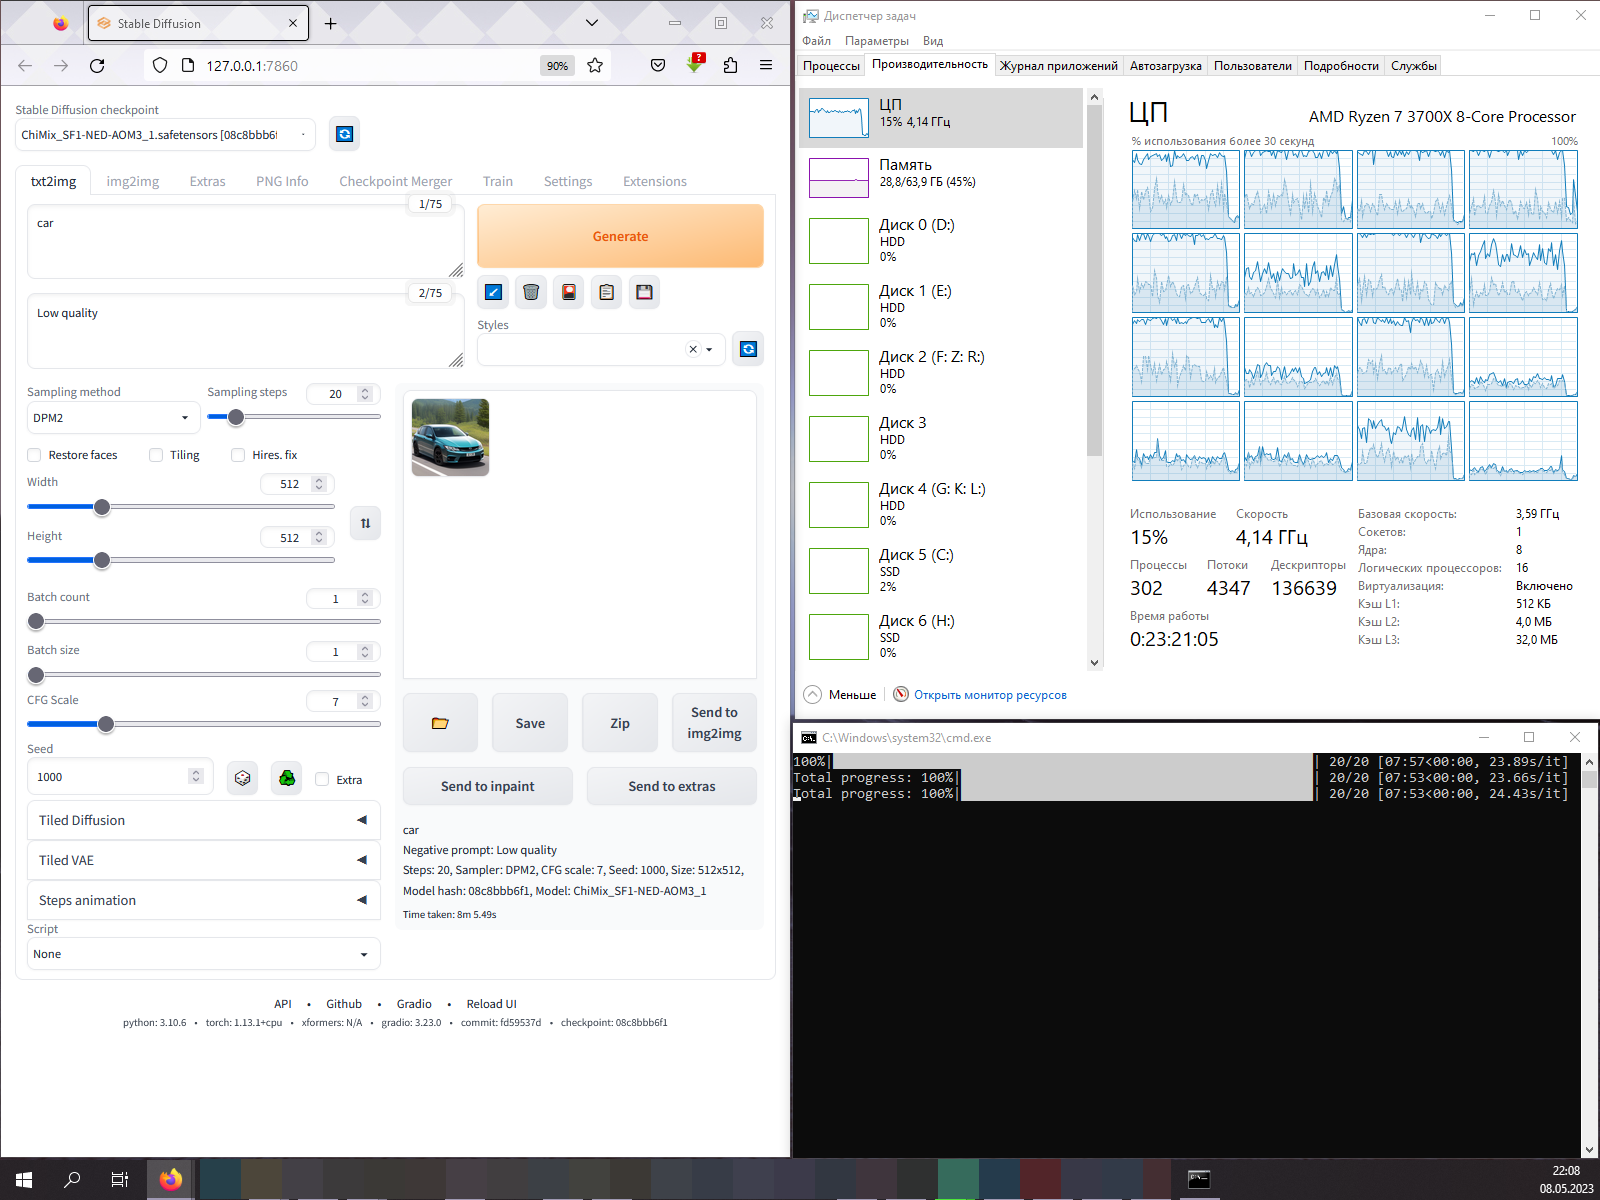Open the Firefox hamburger application menu
The width and height of the screenshot is (1600, 1200).
(x=766, y=66)
